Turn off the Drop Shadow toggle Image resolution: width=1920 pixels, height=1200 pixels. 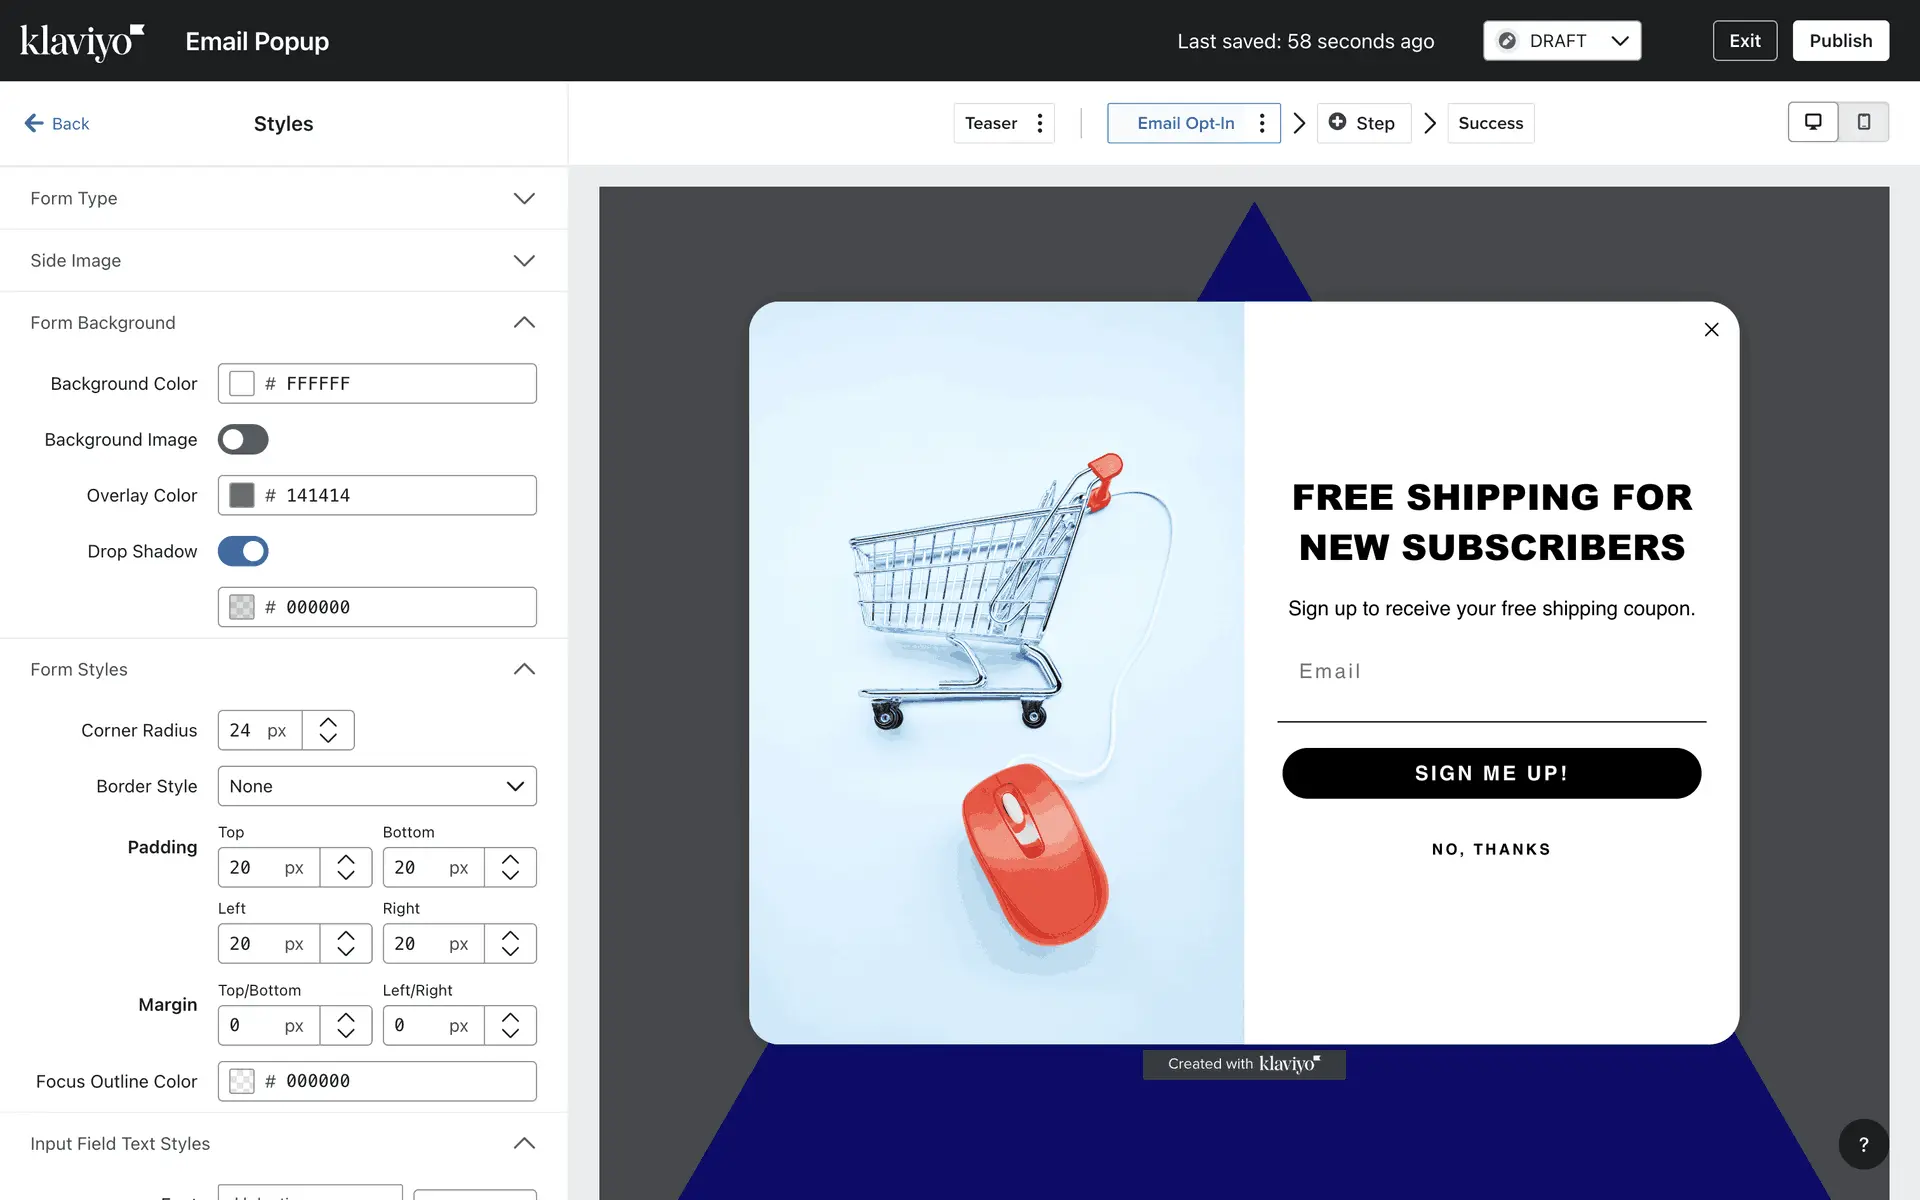pos(243,551)
